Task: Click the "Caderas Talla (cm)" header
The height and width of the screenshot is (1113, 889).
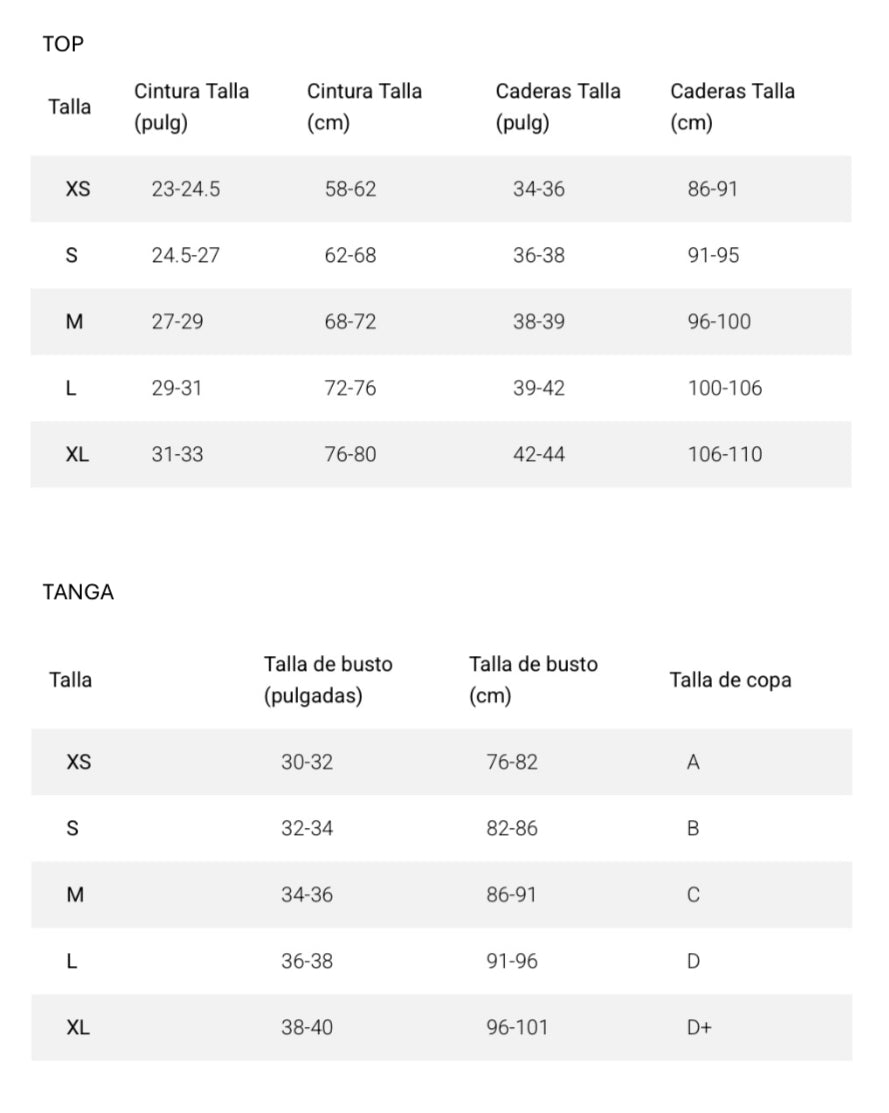Action: [732, 107]
